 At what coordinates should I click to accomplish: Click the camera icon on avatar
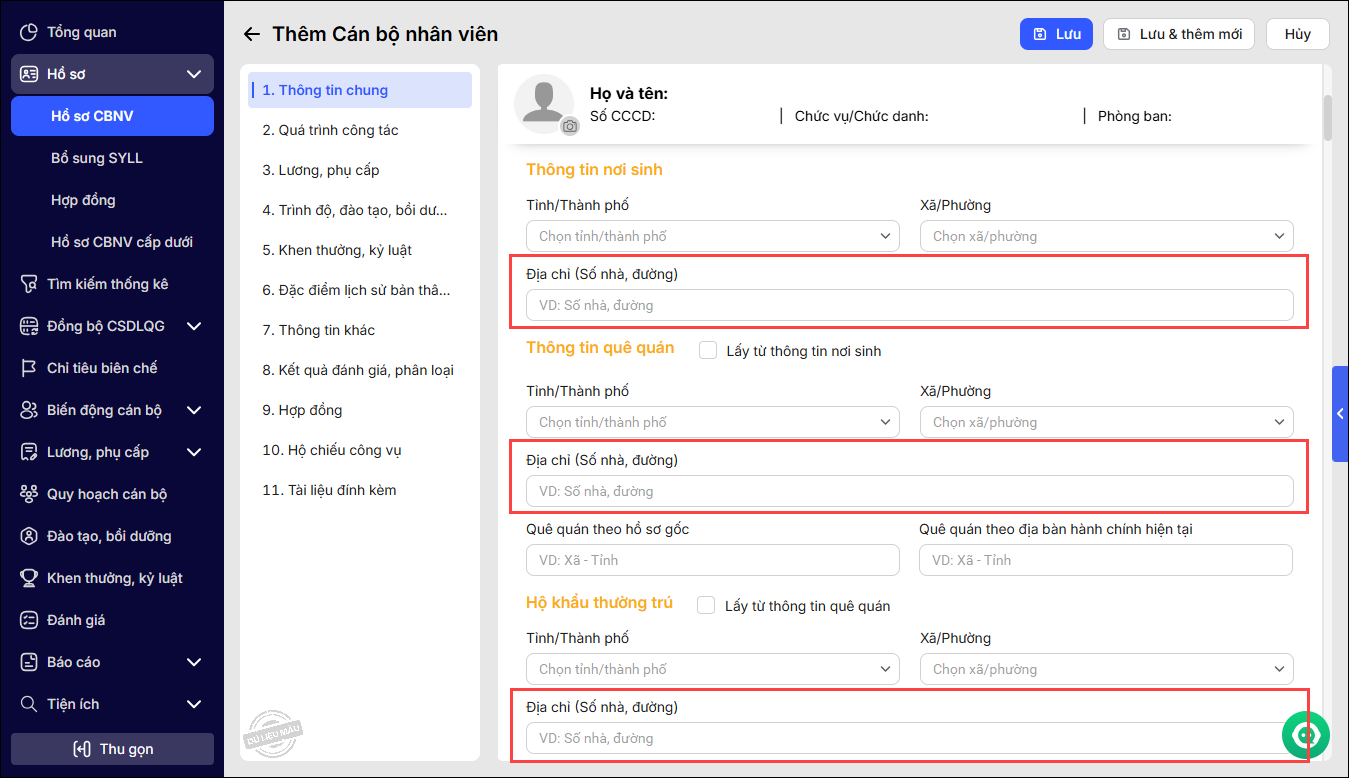pyautogui.click(x=569, y=126)
